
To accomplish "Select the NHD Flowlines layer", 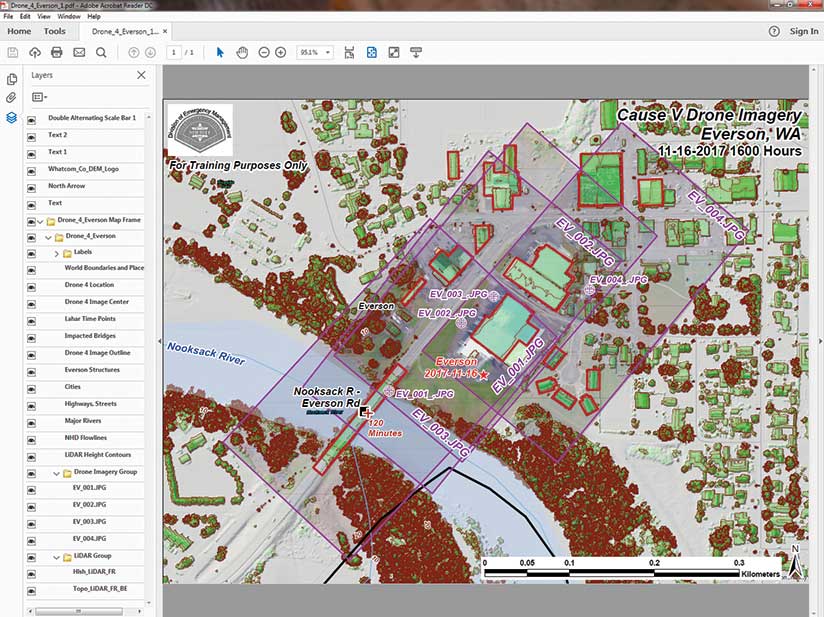I will 86,438.
